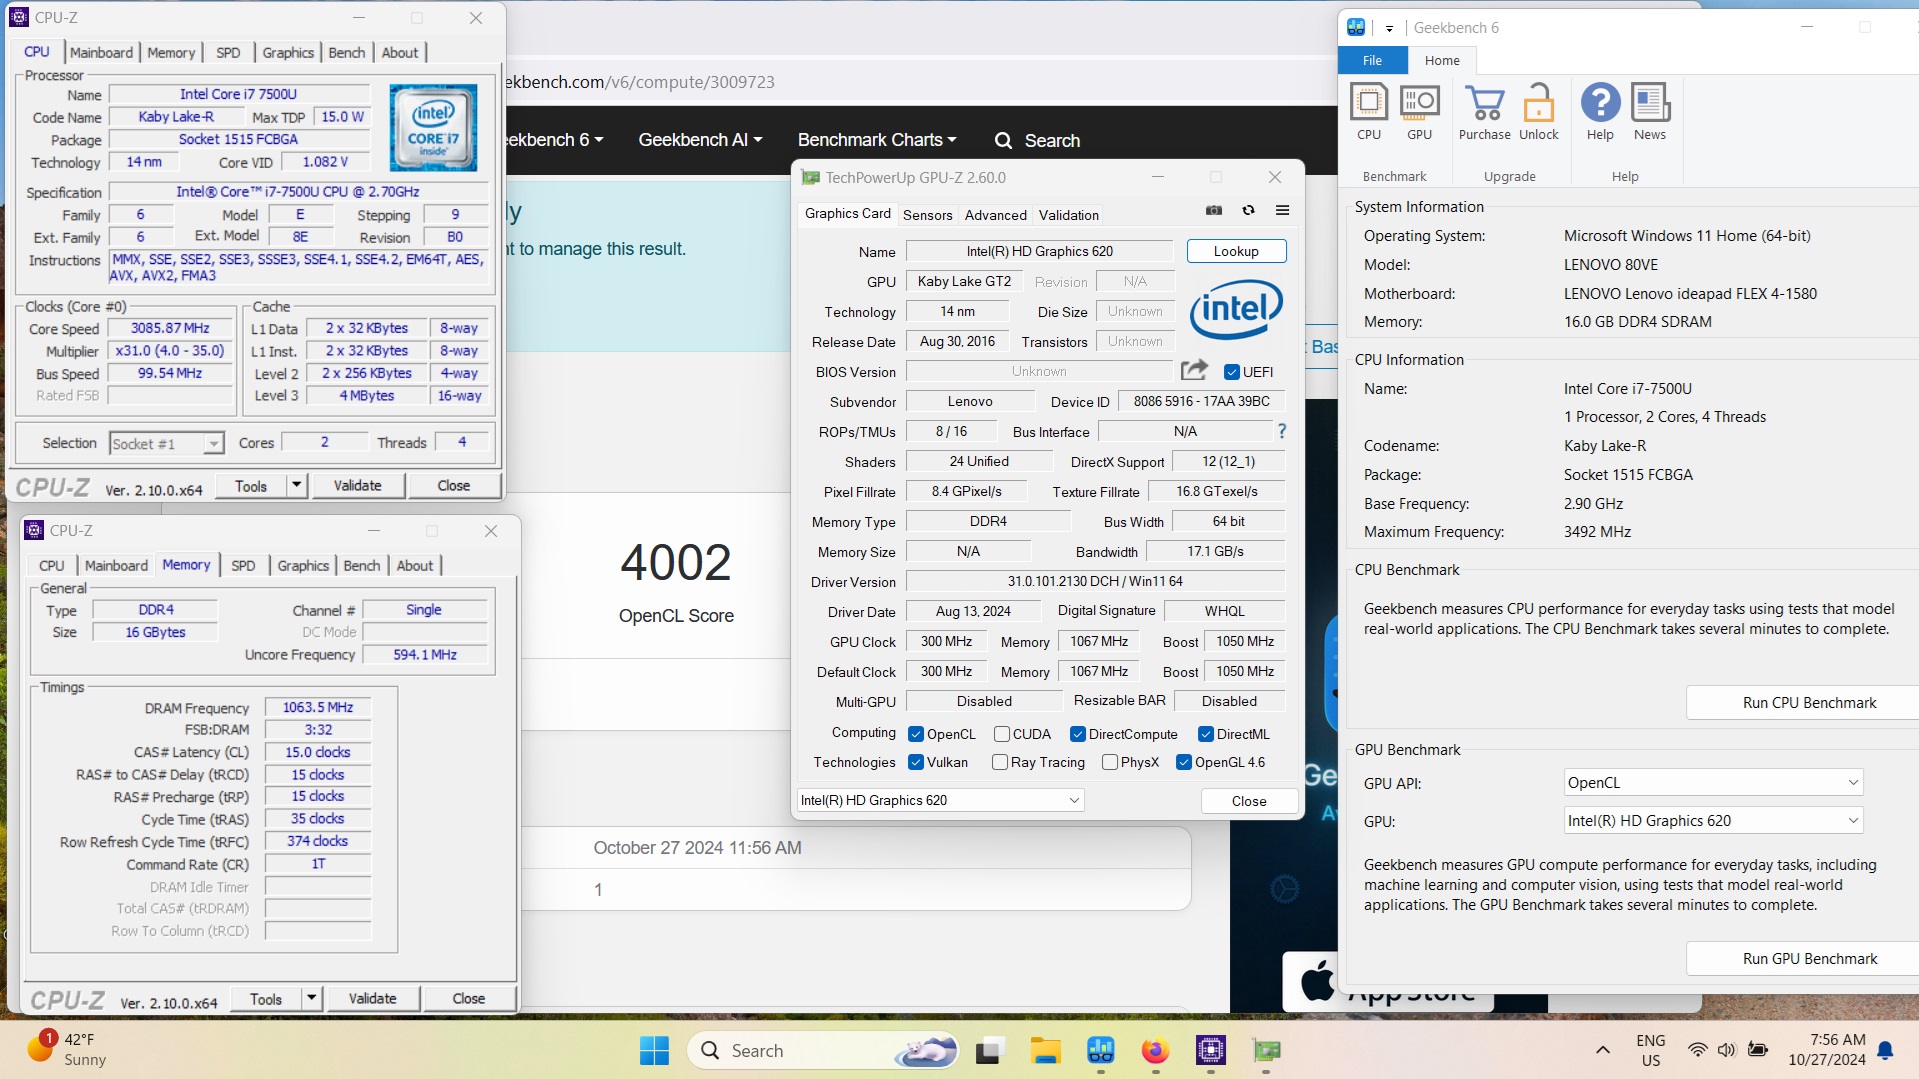Open Advanced tab in GPU-Z
Screen dimensions: 1919x1079
point(995,215)
